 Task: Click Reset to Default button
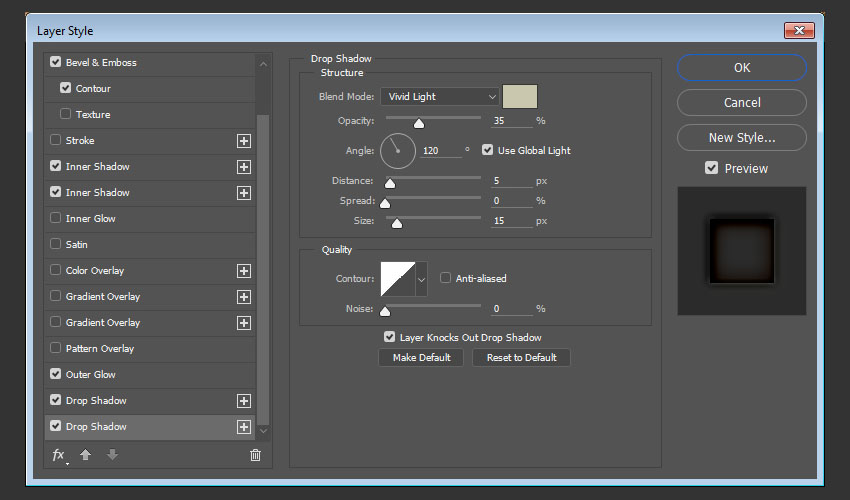(521, 358)
